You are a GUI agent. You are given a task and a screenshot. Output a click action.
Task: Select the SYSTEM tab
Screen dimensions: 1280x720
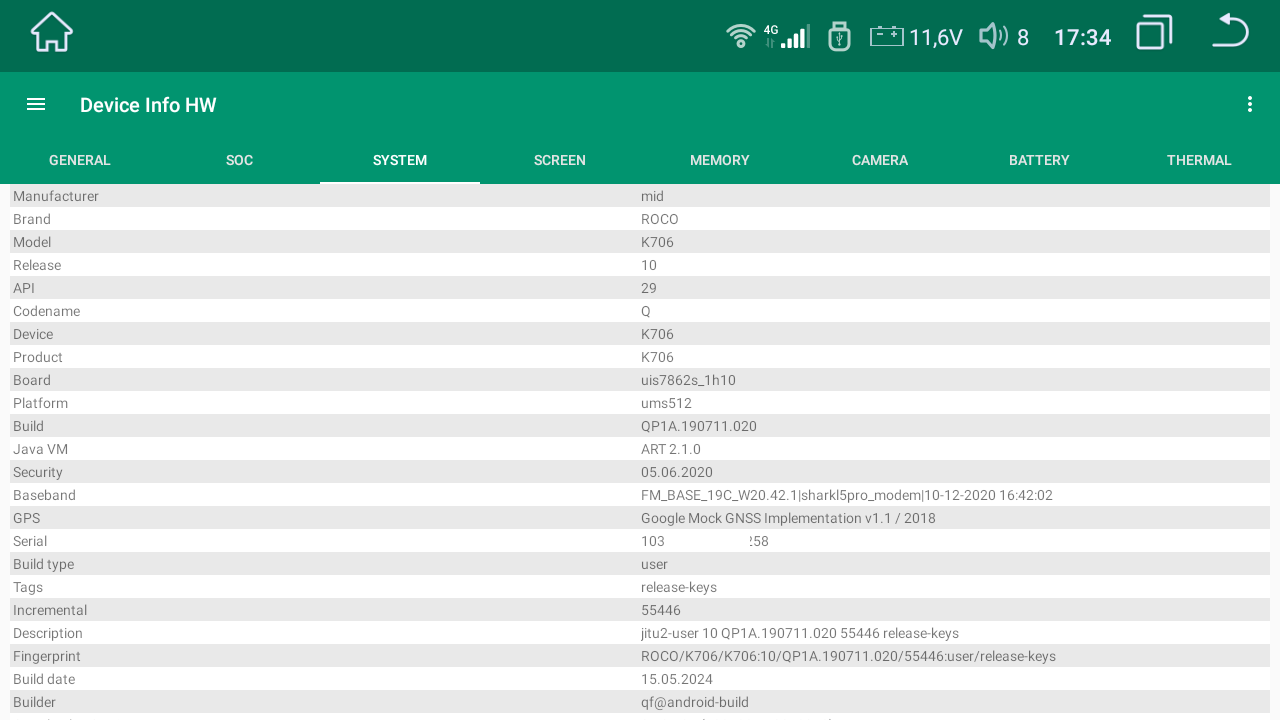pos(400,160)
